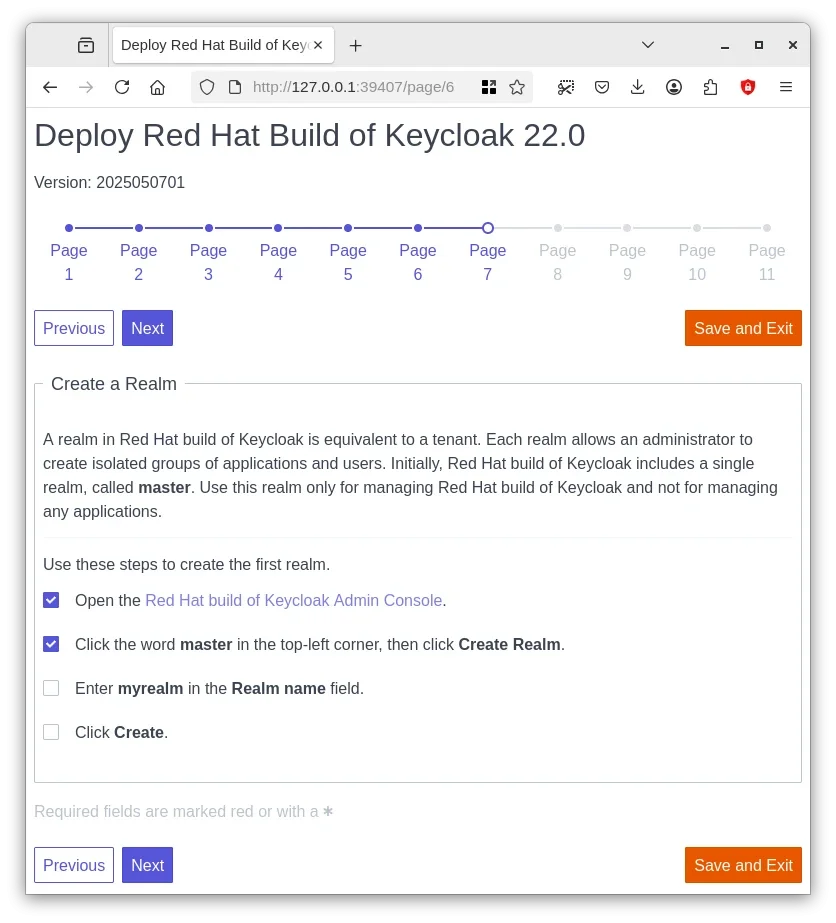This screenshot has width=836, height=923.
Task: Check the 'Enter myrealm' step checkbox
Action: pyautogui.click(x=51, y=688)
